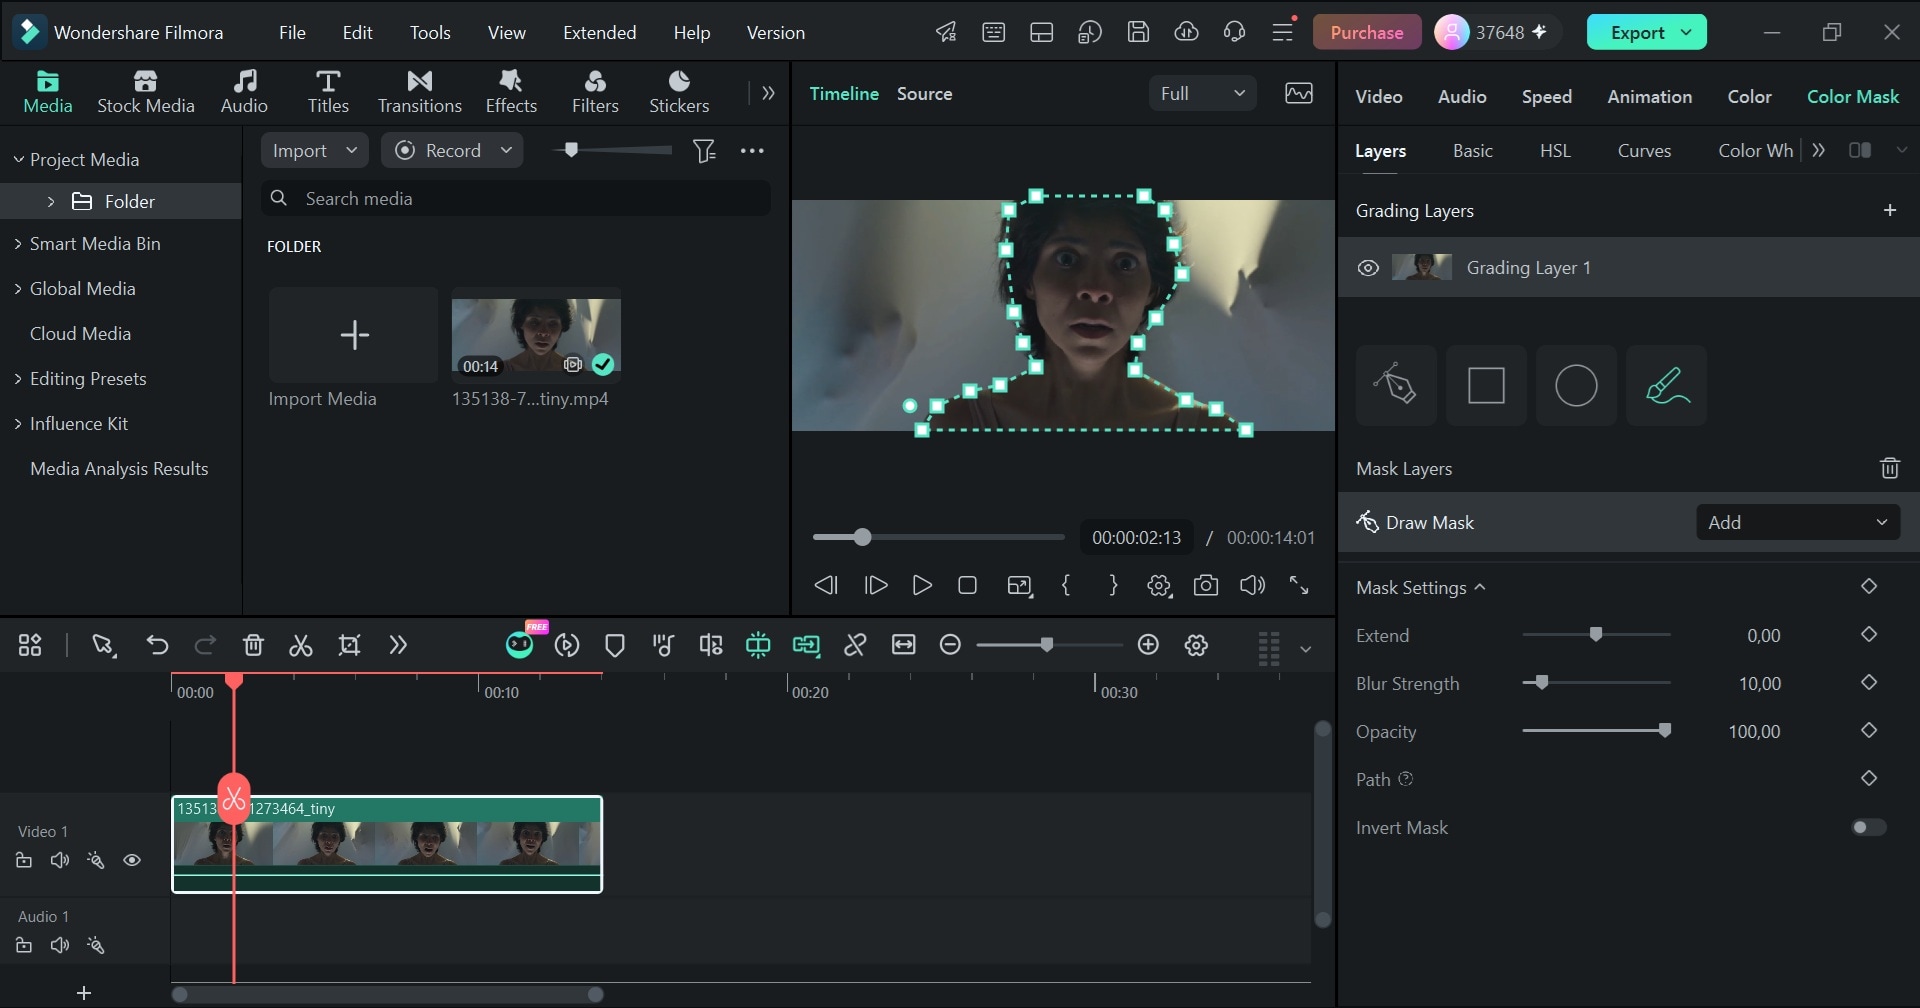The width and height of the screenshot is (1920, 1008).
Task: Click the Export button
Action: point(1646,33)
